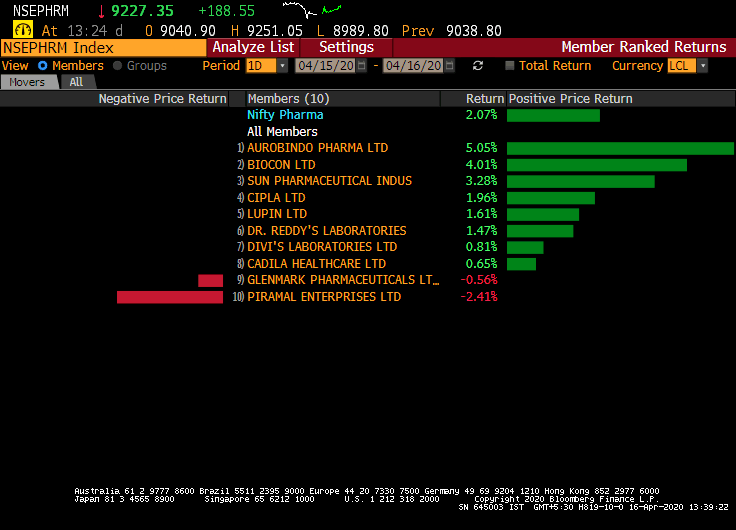Select AUROBINDO PHARMA LTD member row
Viewport: 736px width, 530px height.
[317, 148]
